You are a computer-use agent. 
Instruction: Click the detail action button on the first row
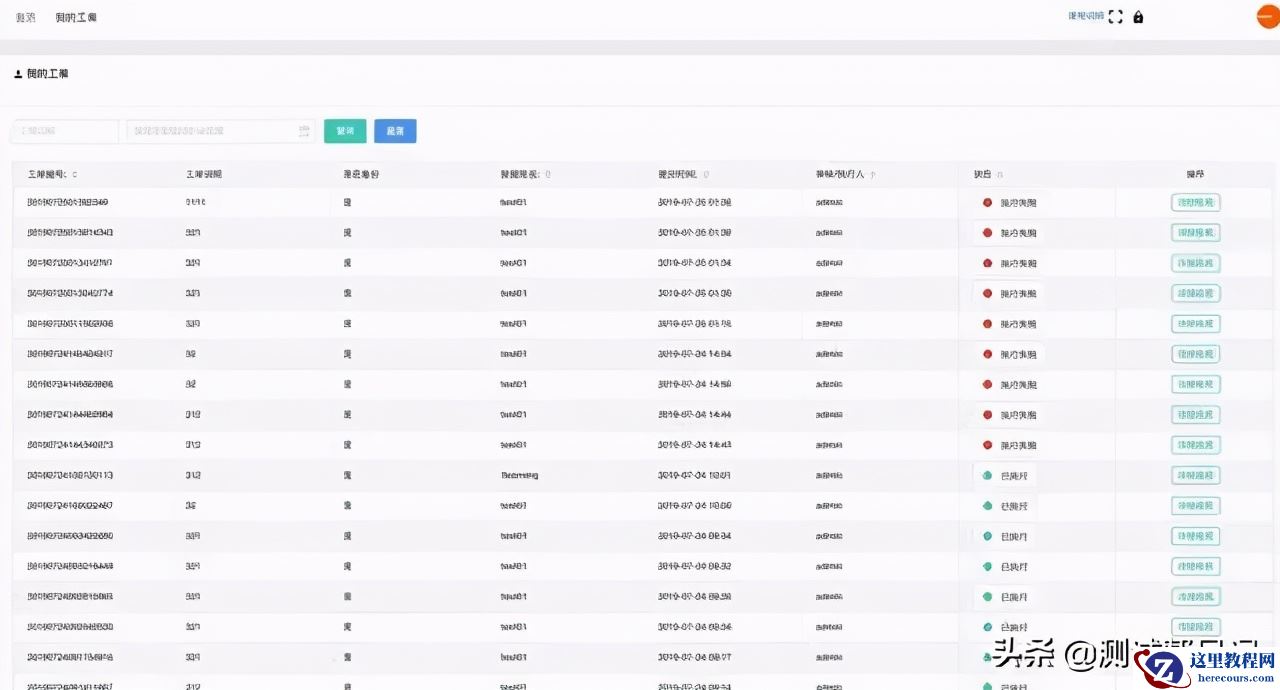pos(1196,202)
